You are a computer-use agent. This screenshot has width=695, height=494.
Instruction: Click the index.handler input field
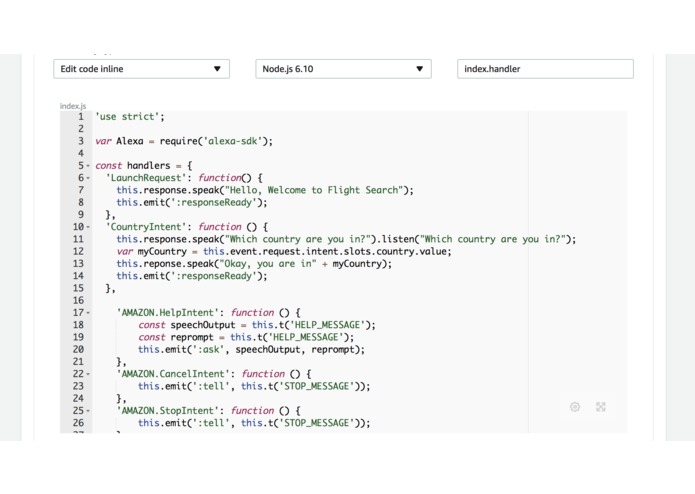[x=545, y=69]
